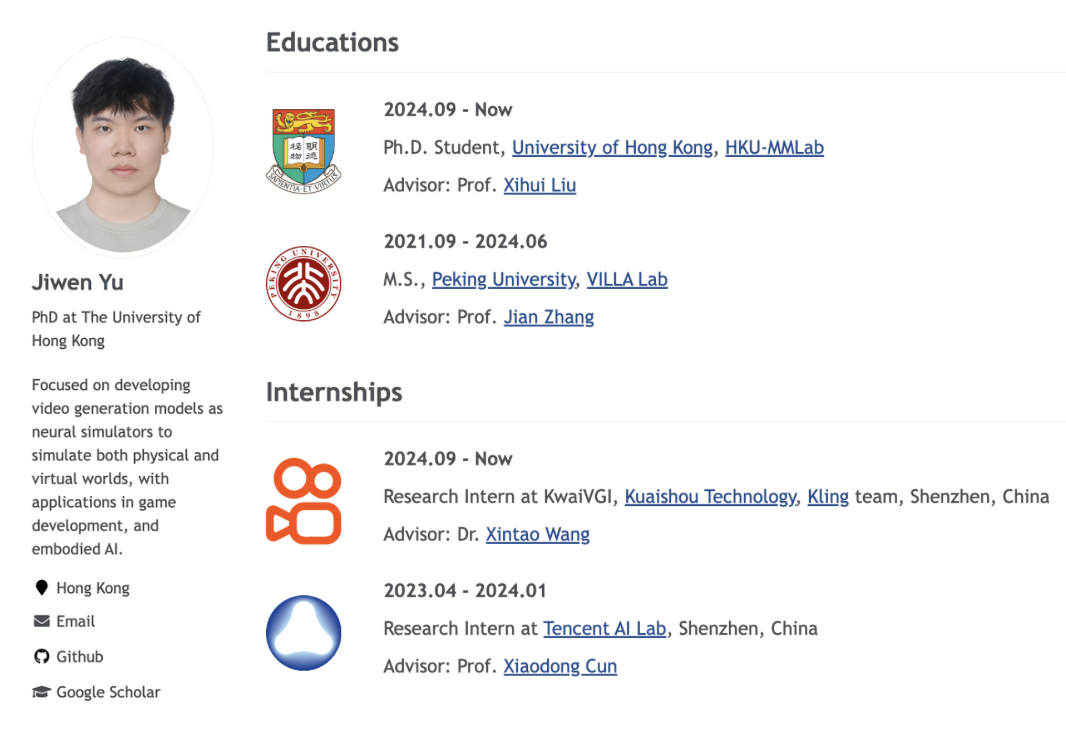Open the University of Hong Kong link
Image resolution: width=1066 pixels, height=740 pixels.
[612, 147]
